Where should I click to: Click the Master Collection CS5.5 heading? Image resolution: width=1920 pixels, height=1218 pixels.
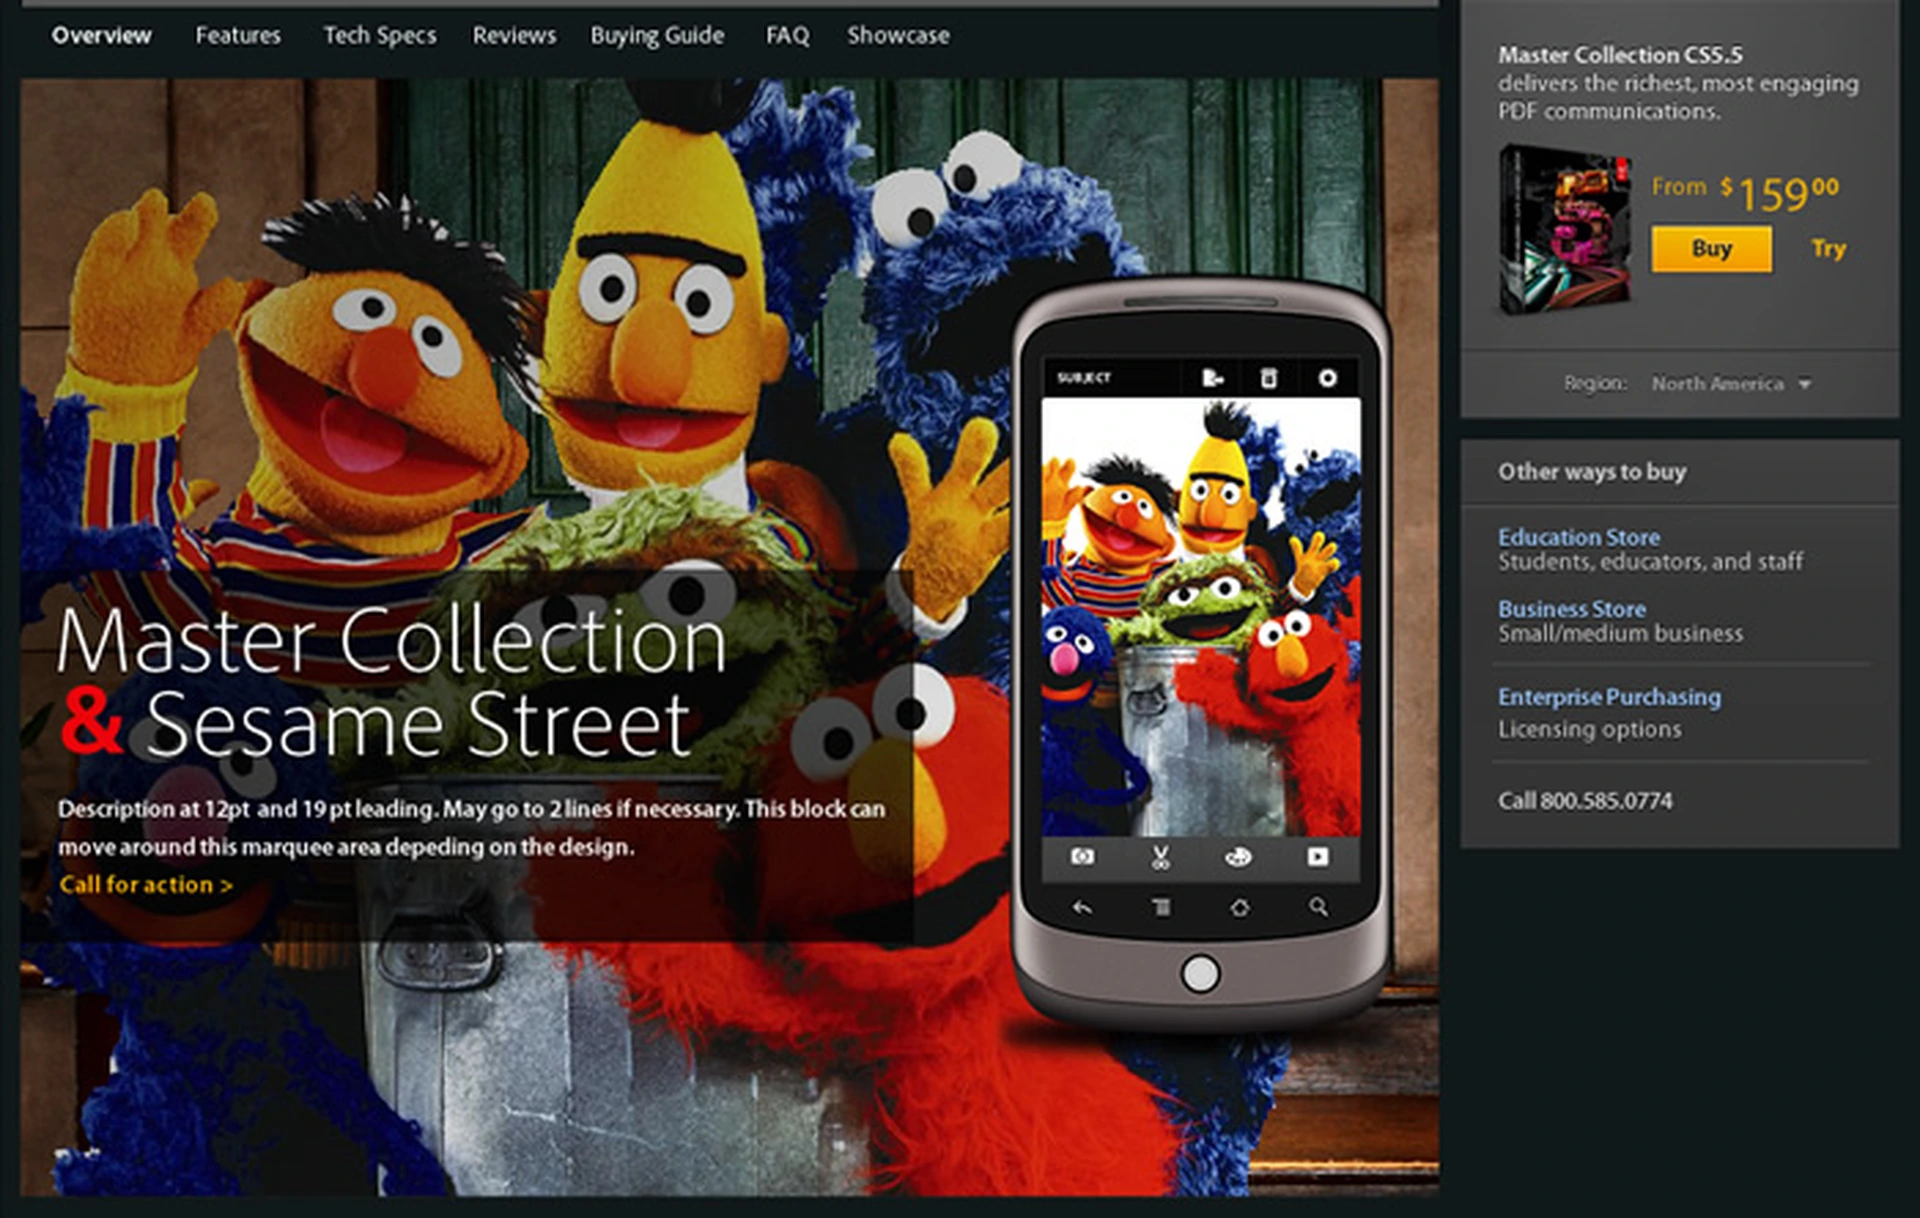[1620, 55]
